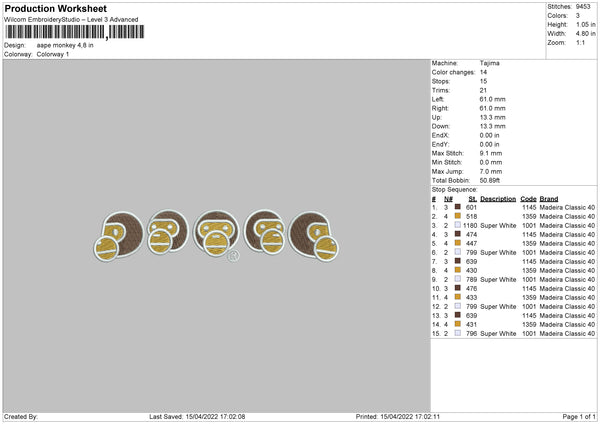Click the brown swatch in stop row 7
This screenshot has width=600, height=424.
click(x=457, y=261)
